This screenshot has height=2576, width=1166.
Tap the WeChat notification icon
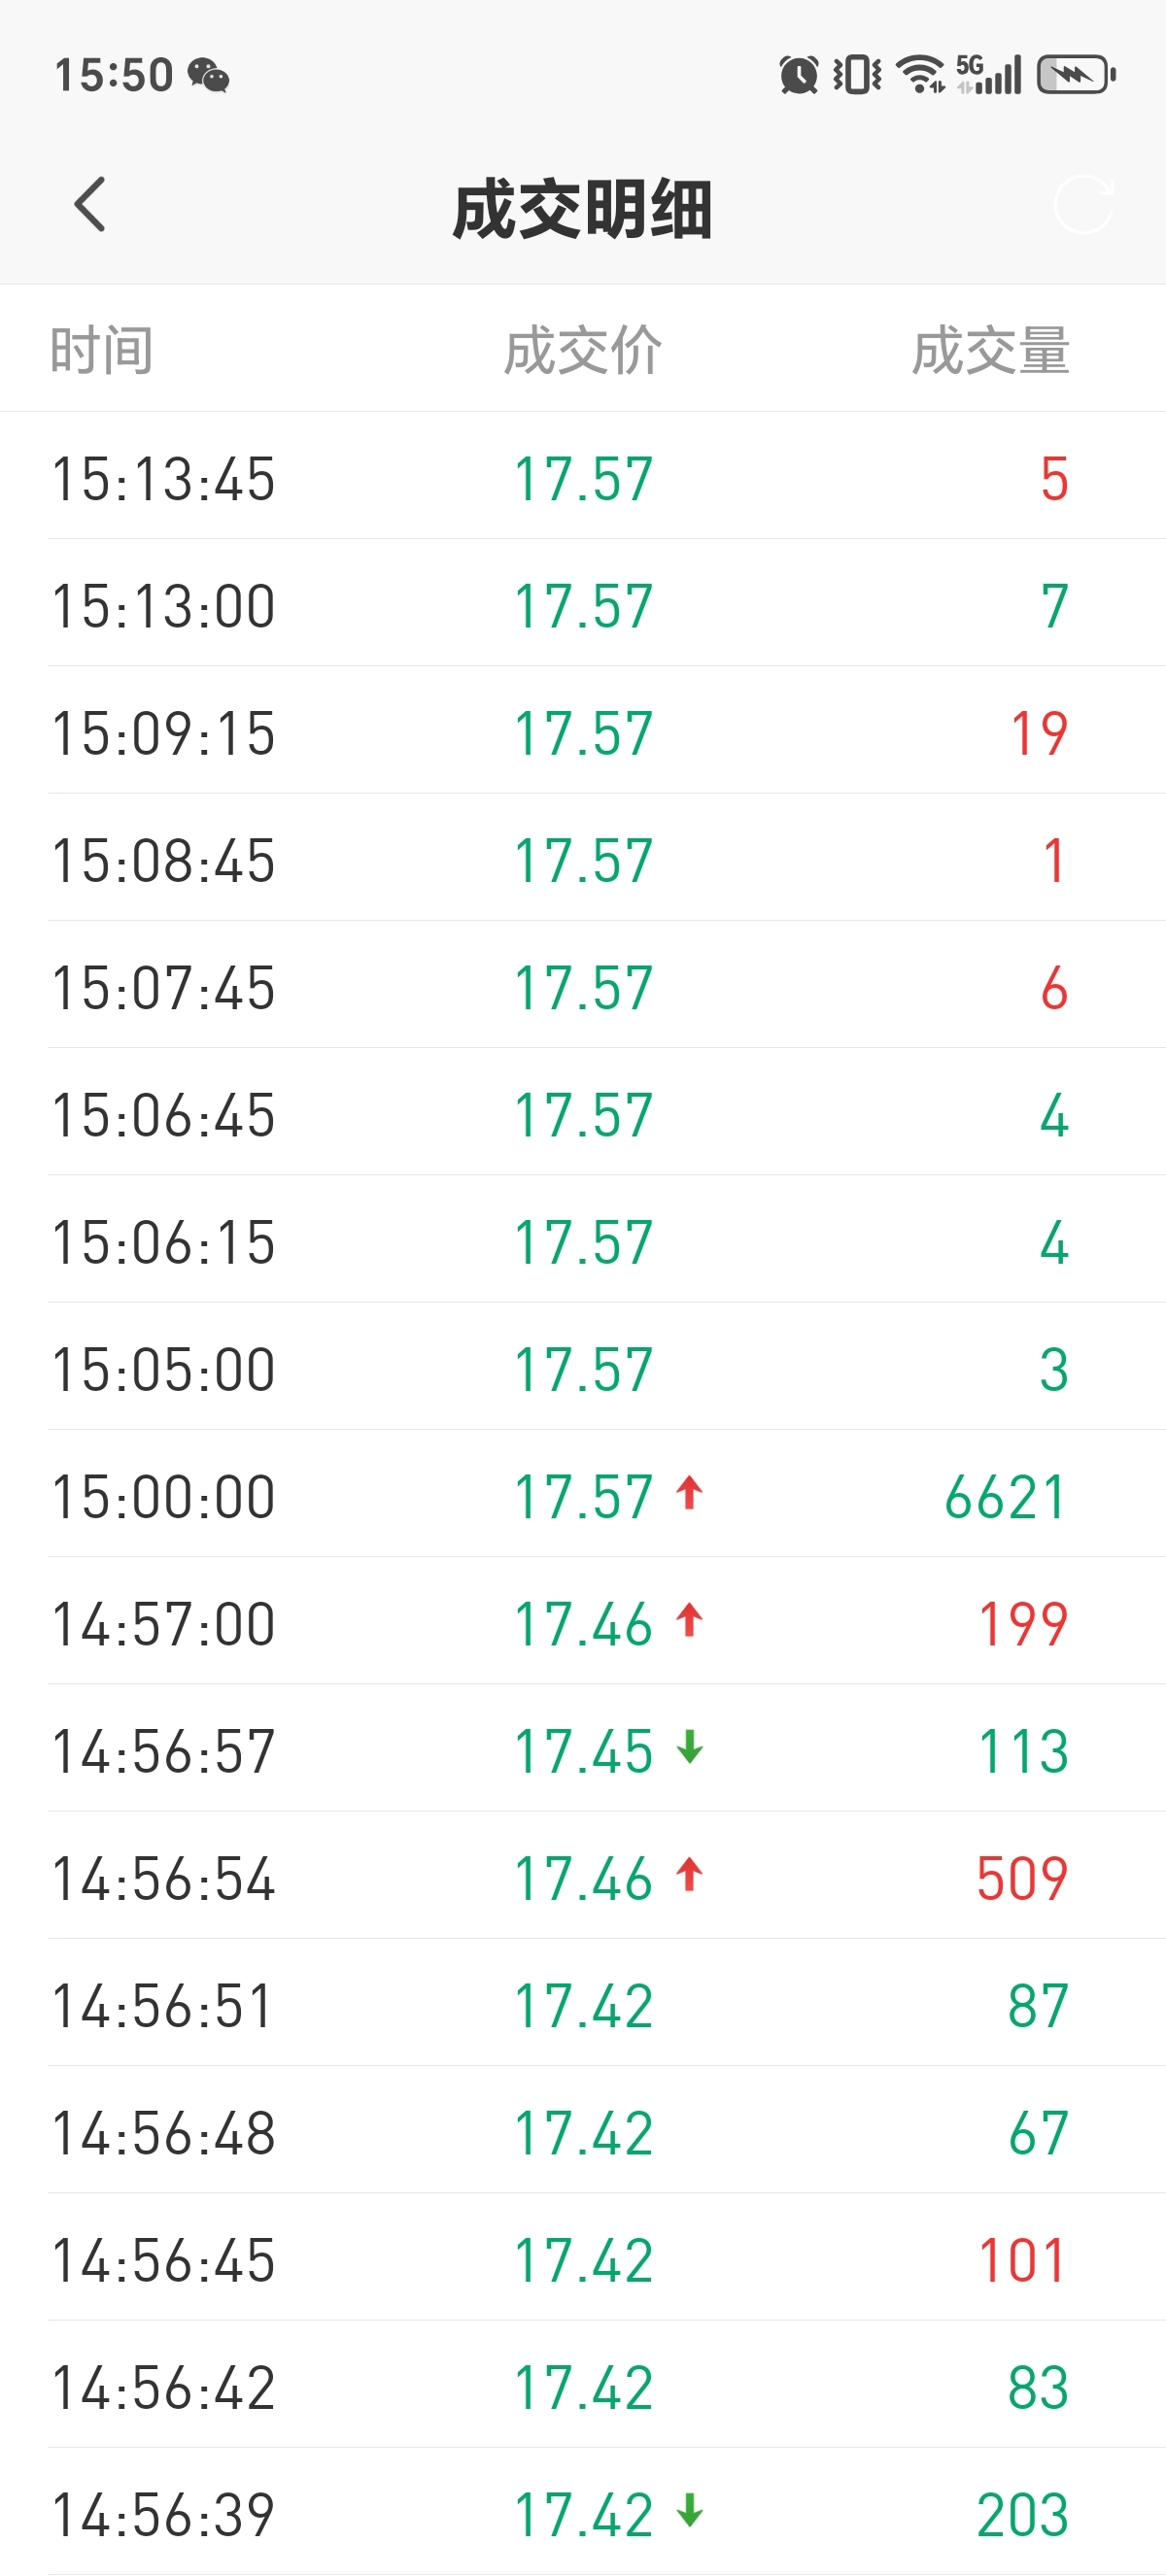209,75
